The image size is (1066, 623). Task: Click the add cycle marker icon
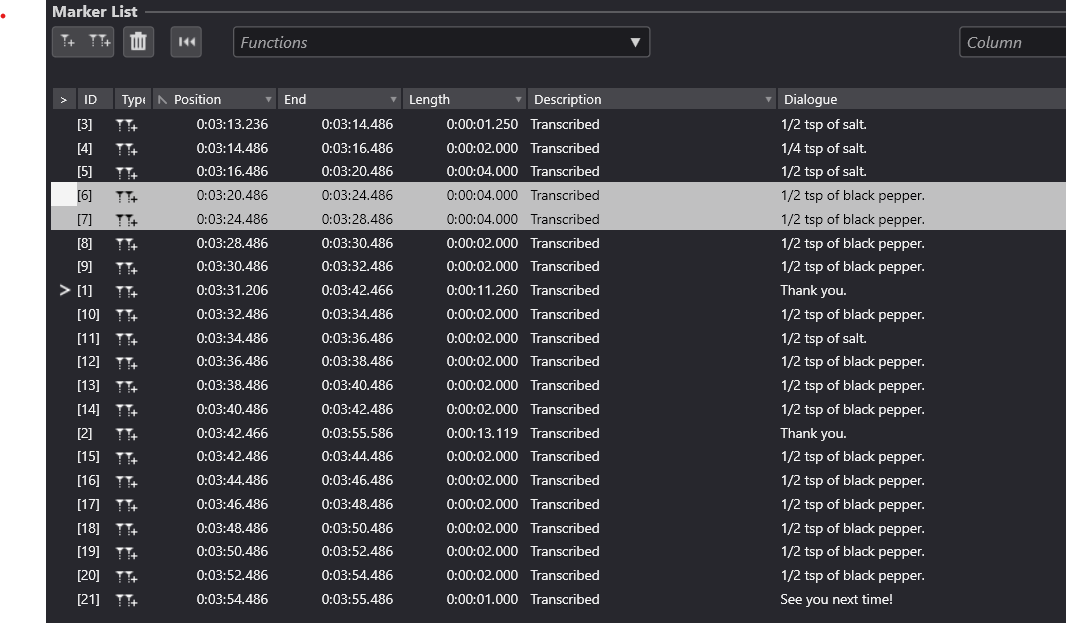coord(100,42)
